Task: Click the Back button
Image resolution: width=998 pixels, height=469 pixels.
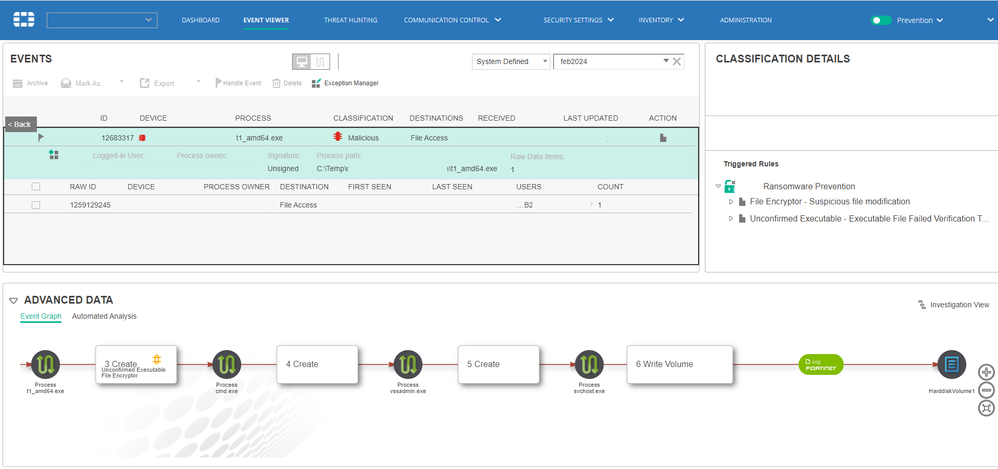Action: coord(20,124)
